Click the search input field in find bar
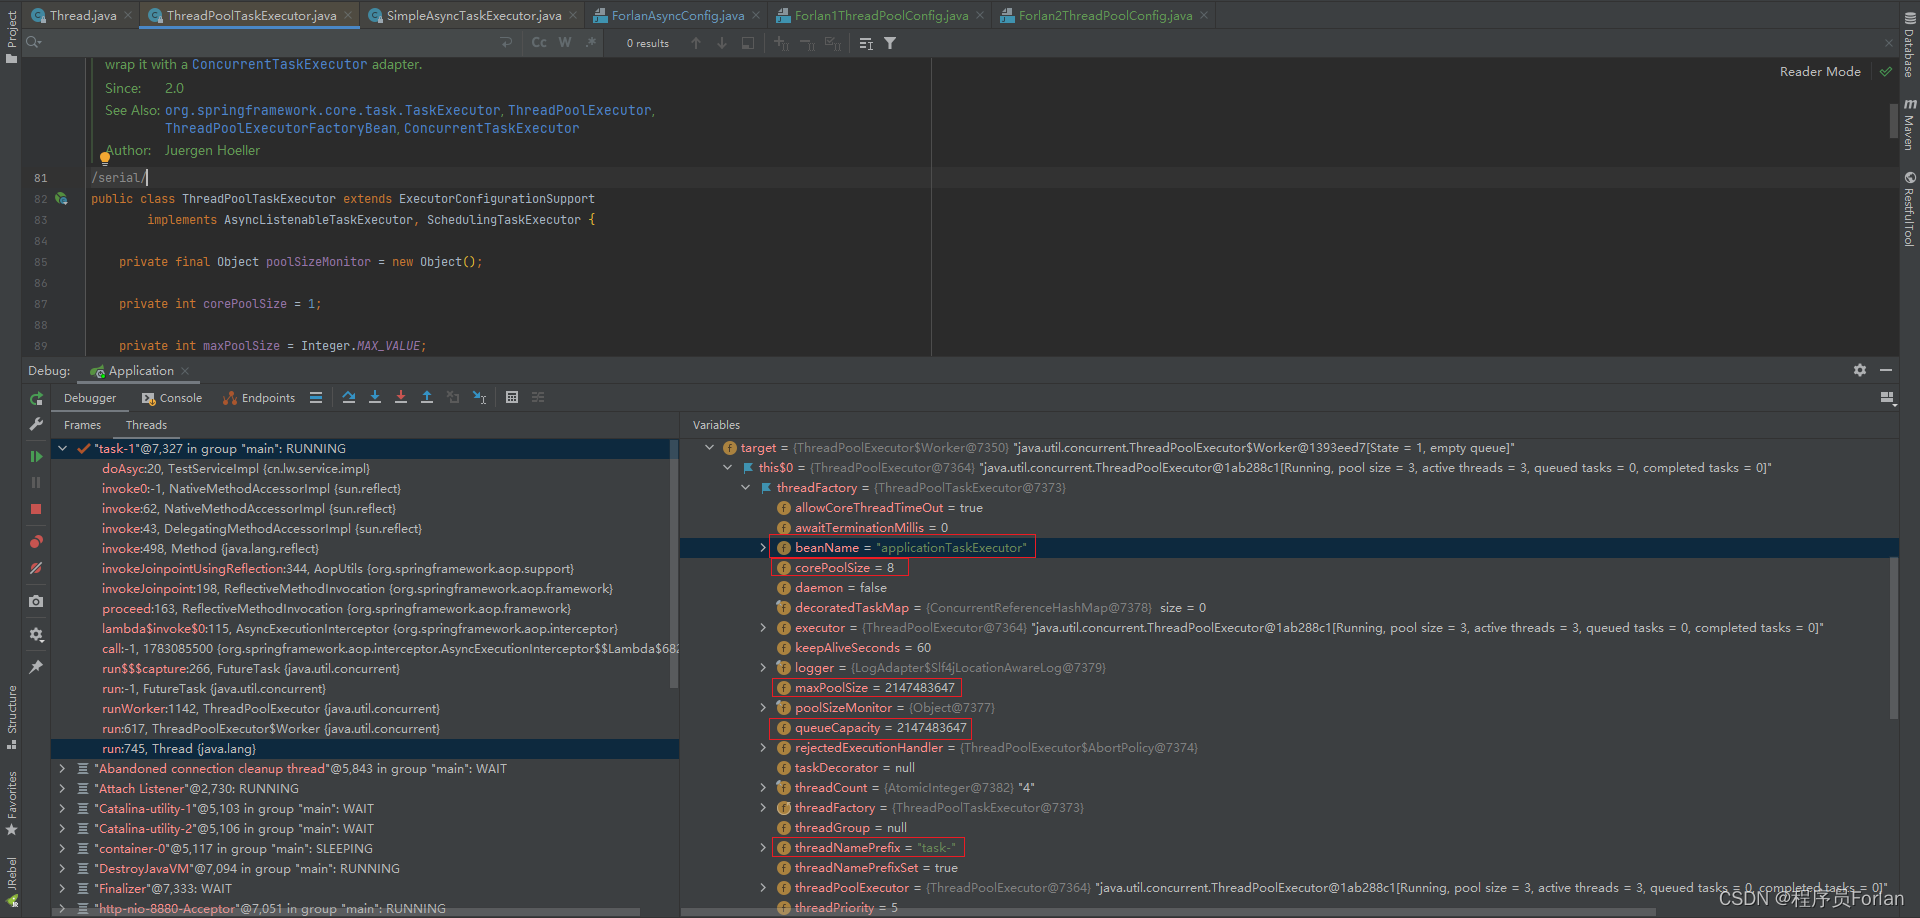 point(270,43)
